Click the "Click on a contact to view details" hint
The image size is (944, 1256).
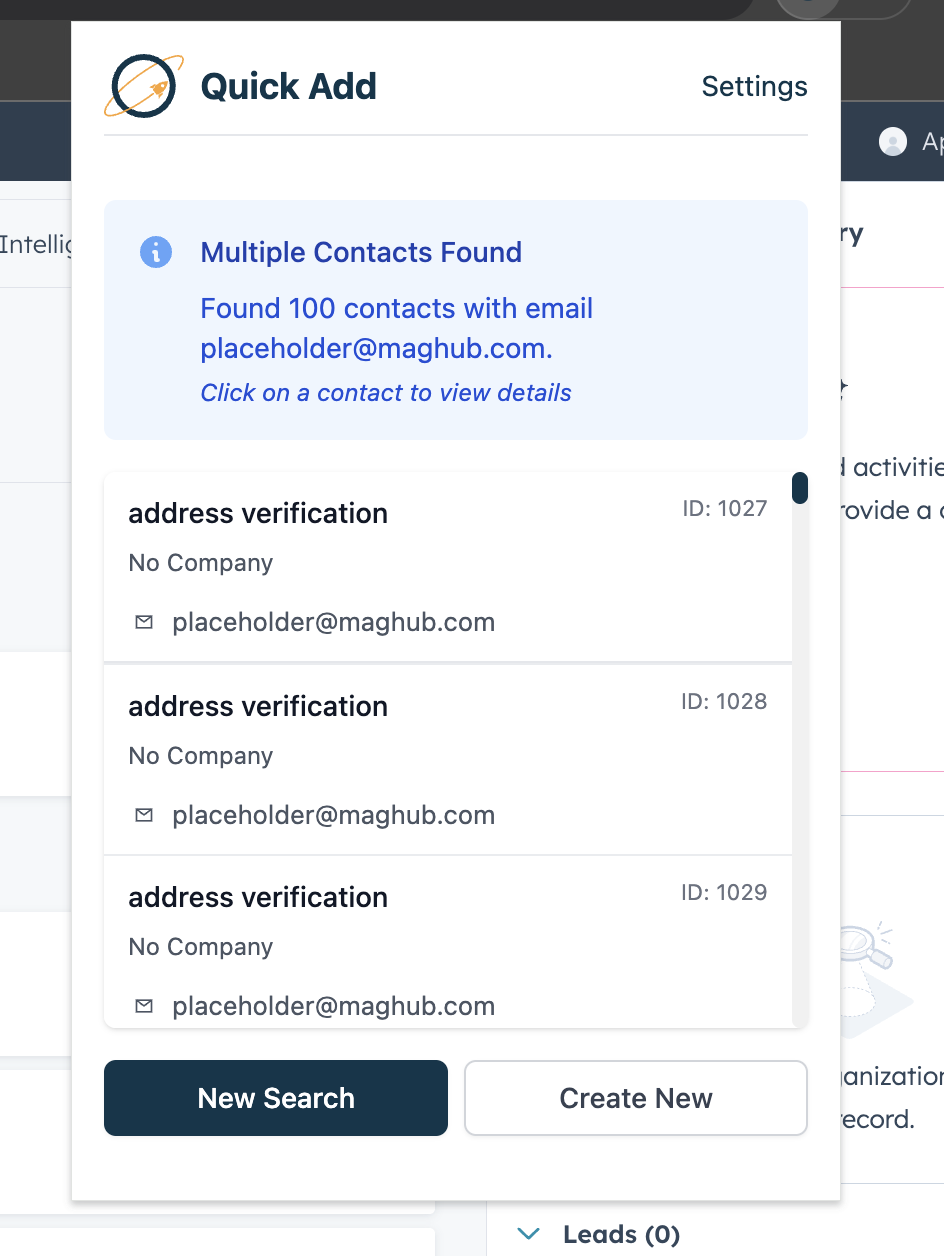385,393
